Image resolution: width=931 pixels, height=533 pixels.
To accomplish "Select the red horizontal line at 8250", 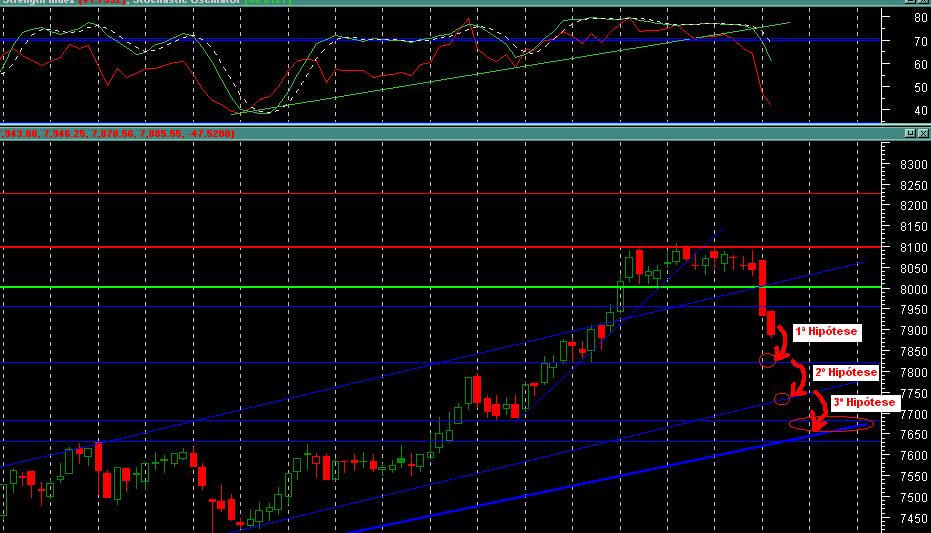I will coord(441,193).
